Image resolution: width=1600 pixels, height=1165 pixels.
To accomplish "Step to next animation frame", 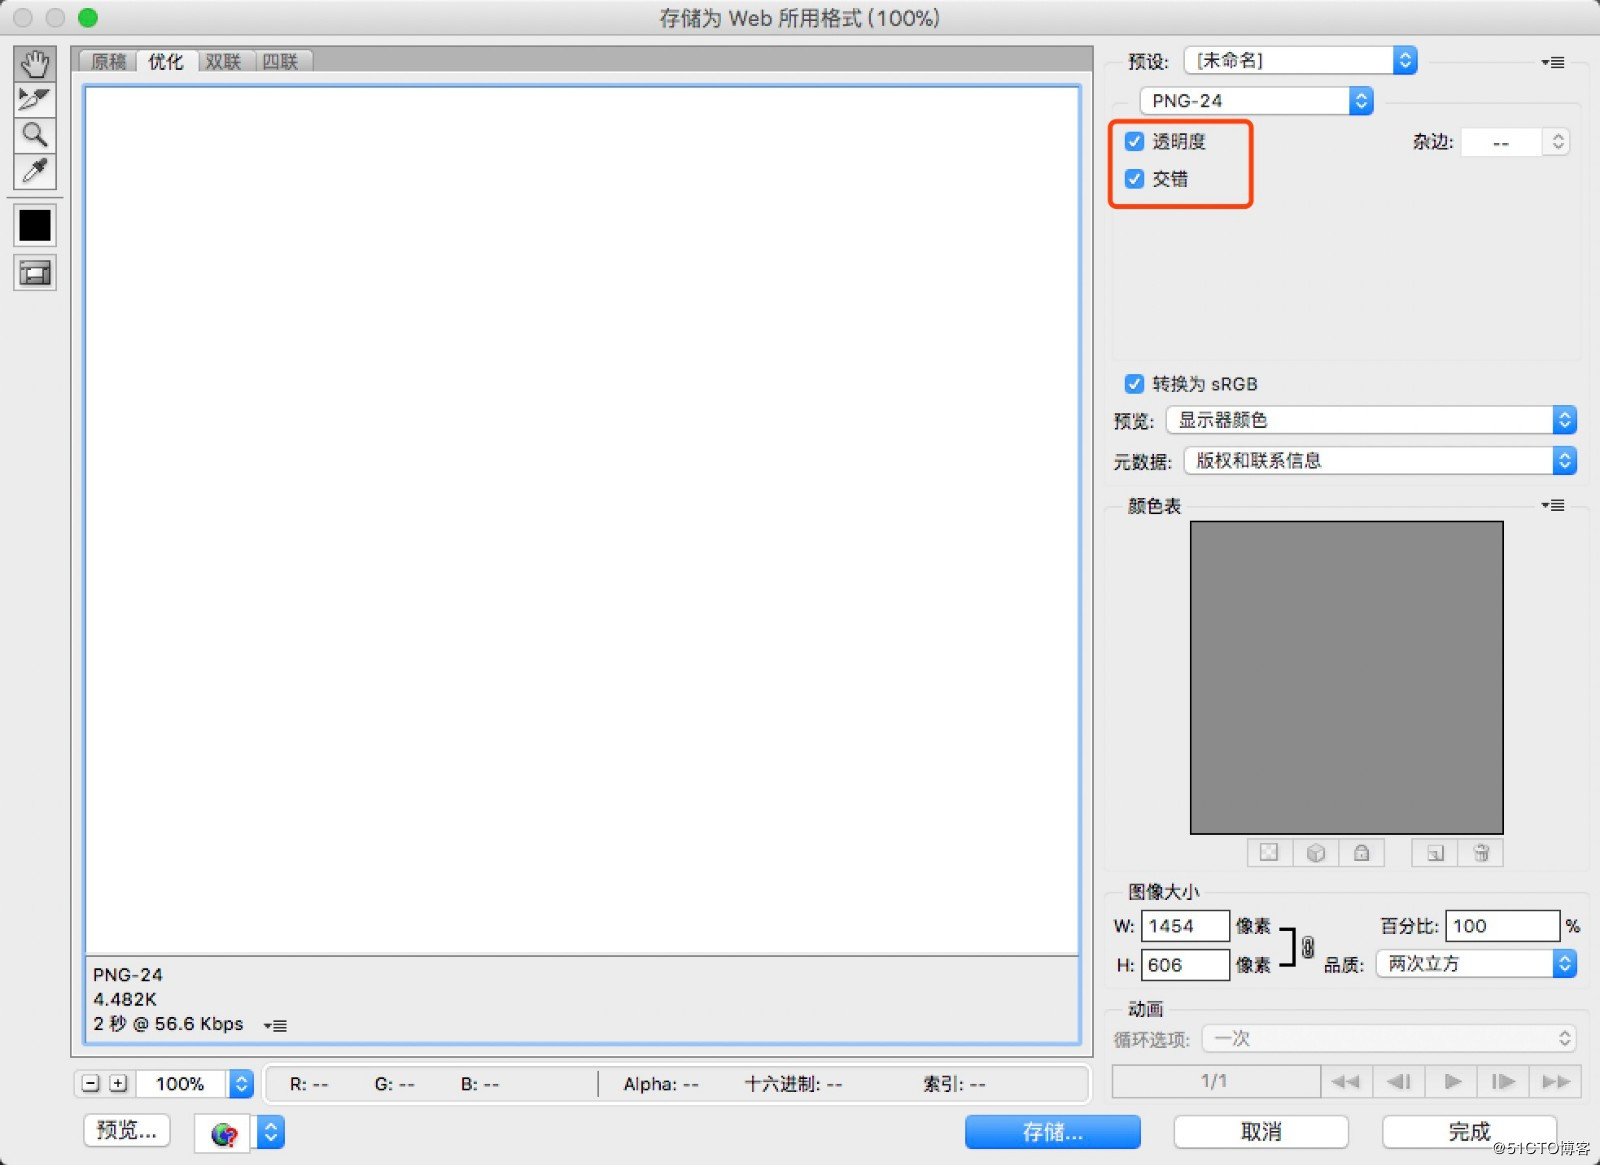I will [1503, 1081].
